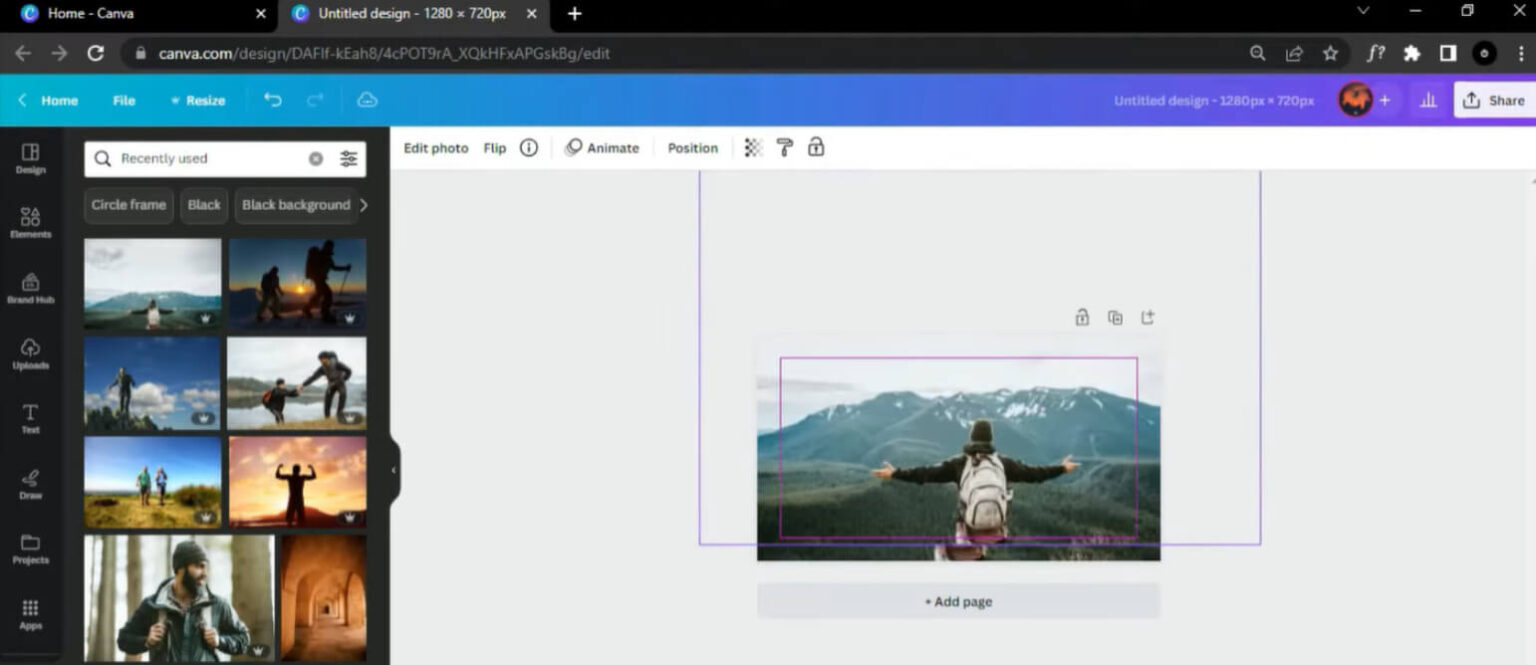1536x665 pixels.
Task: Go back to Home
Action: (48, 100)
